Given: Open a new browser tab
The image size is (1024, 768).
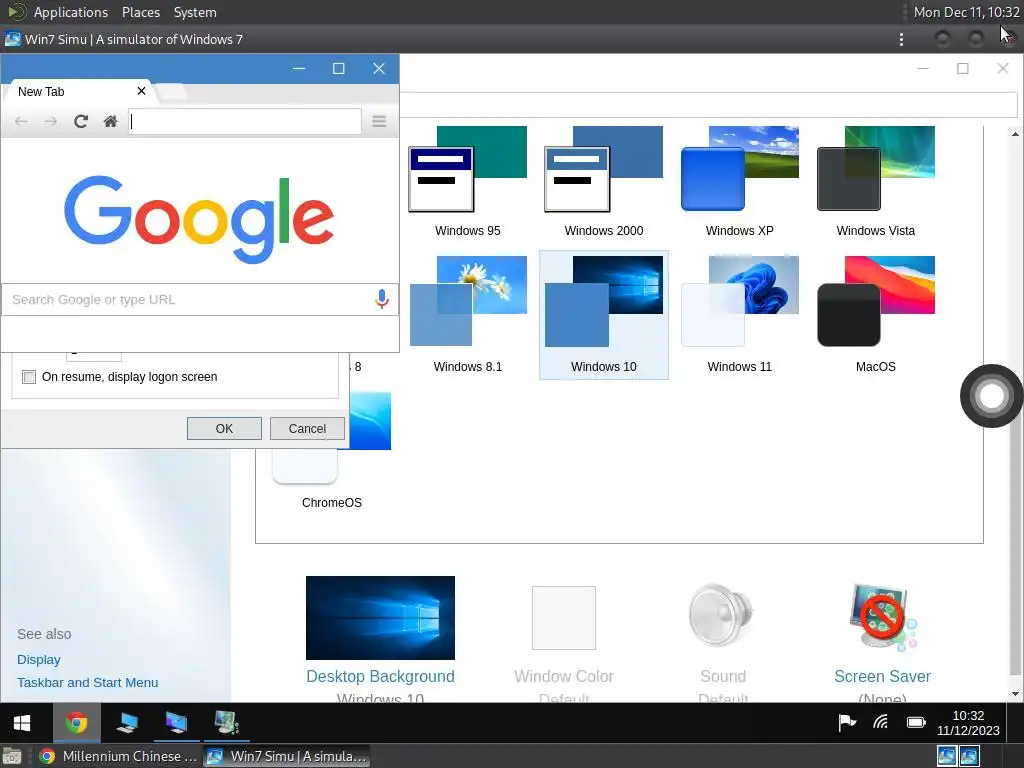Looking at the screenshot, I should (171, 92).
